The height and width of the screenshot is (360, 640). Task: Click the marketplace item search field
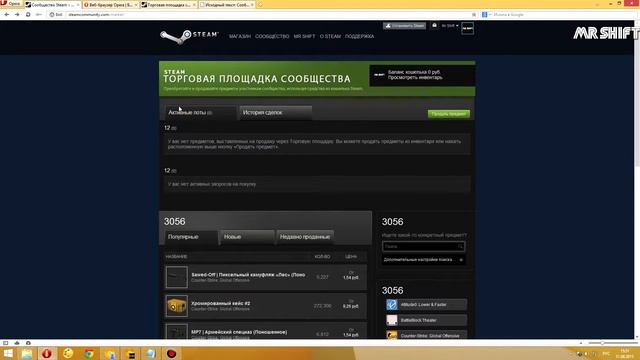pos(424,247)
